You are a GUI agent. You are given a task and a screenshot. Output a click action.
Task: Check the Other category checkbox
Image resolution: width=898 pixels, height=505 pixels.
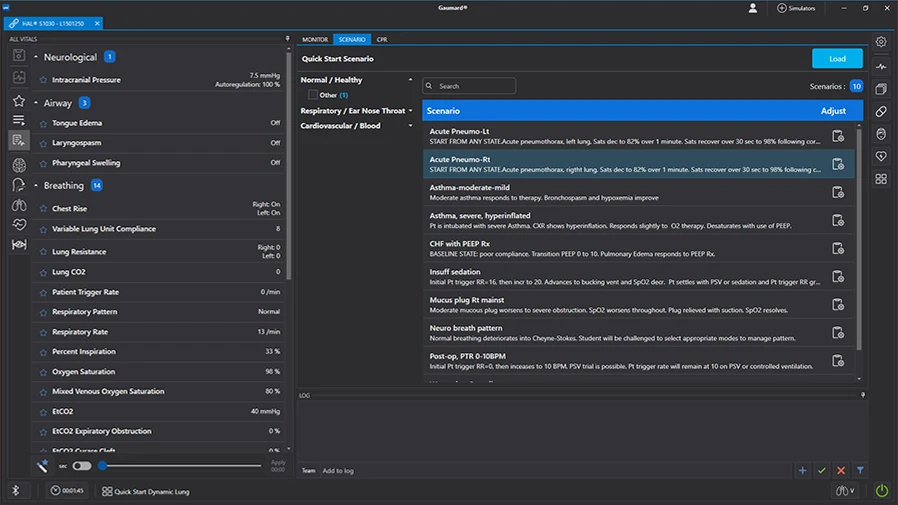tap(313, 95)
